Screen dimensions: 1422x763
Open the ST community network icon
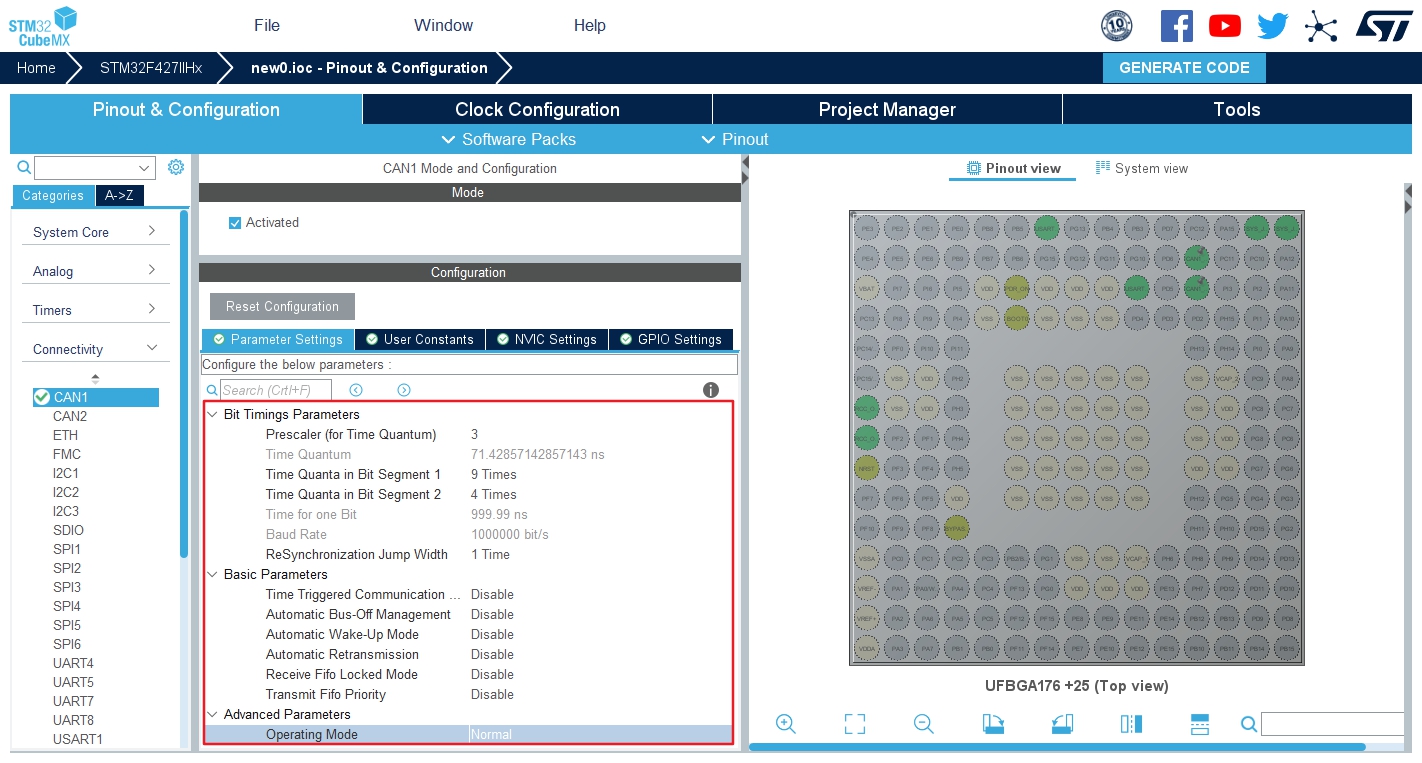click(x=1321, y=26)
